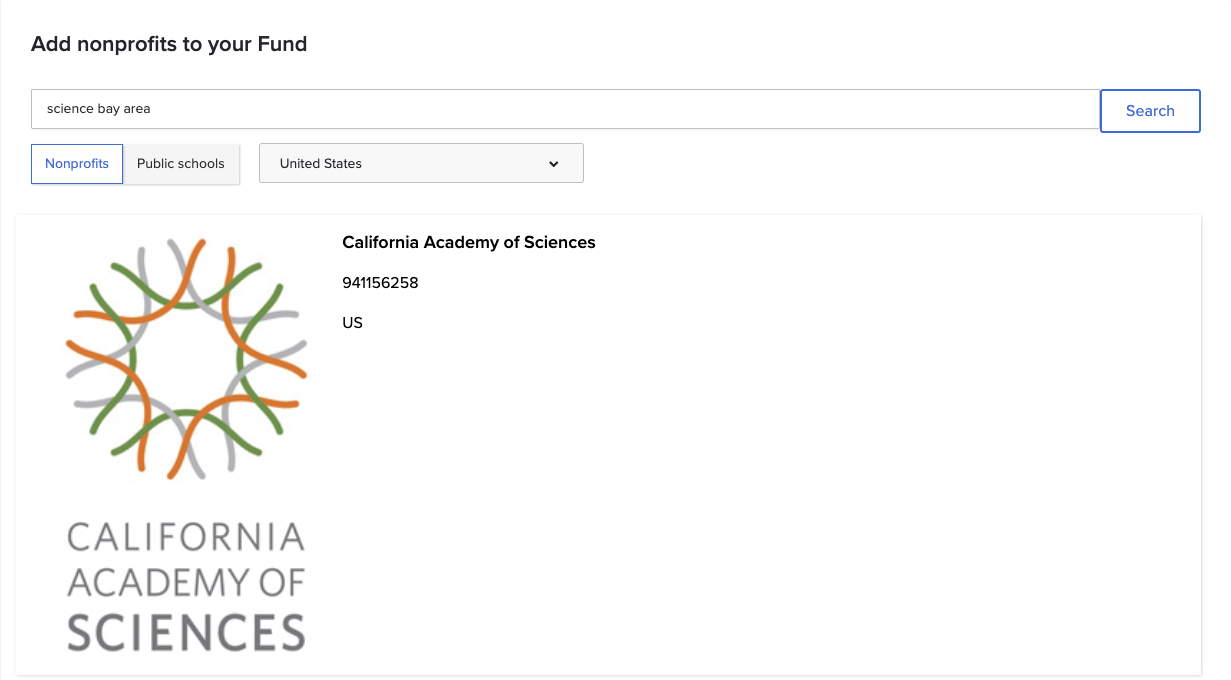1231x680 pixels.
Task: Click the word SCIENCES in the logo
Action: [186, 632]
